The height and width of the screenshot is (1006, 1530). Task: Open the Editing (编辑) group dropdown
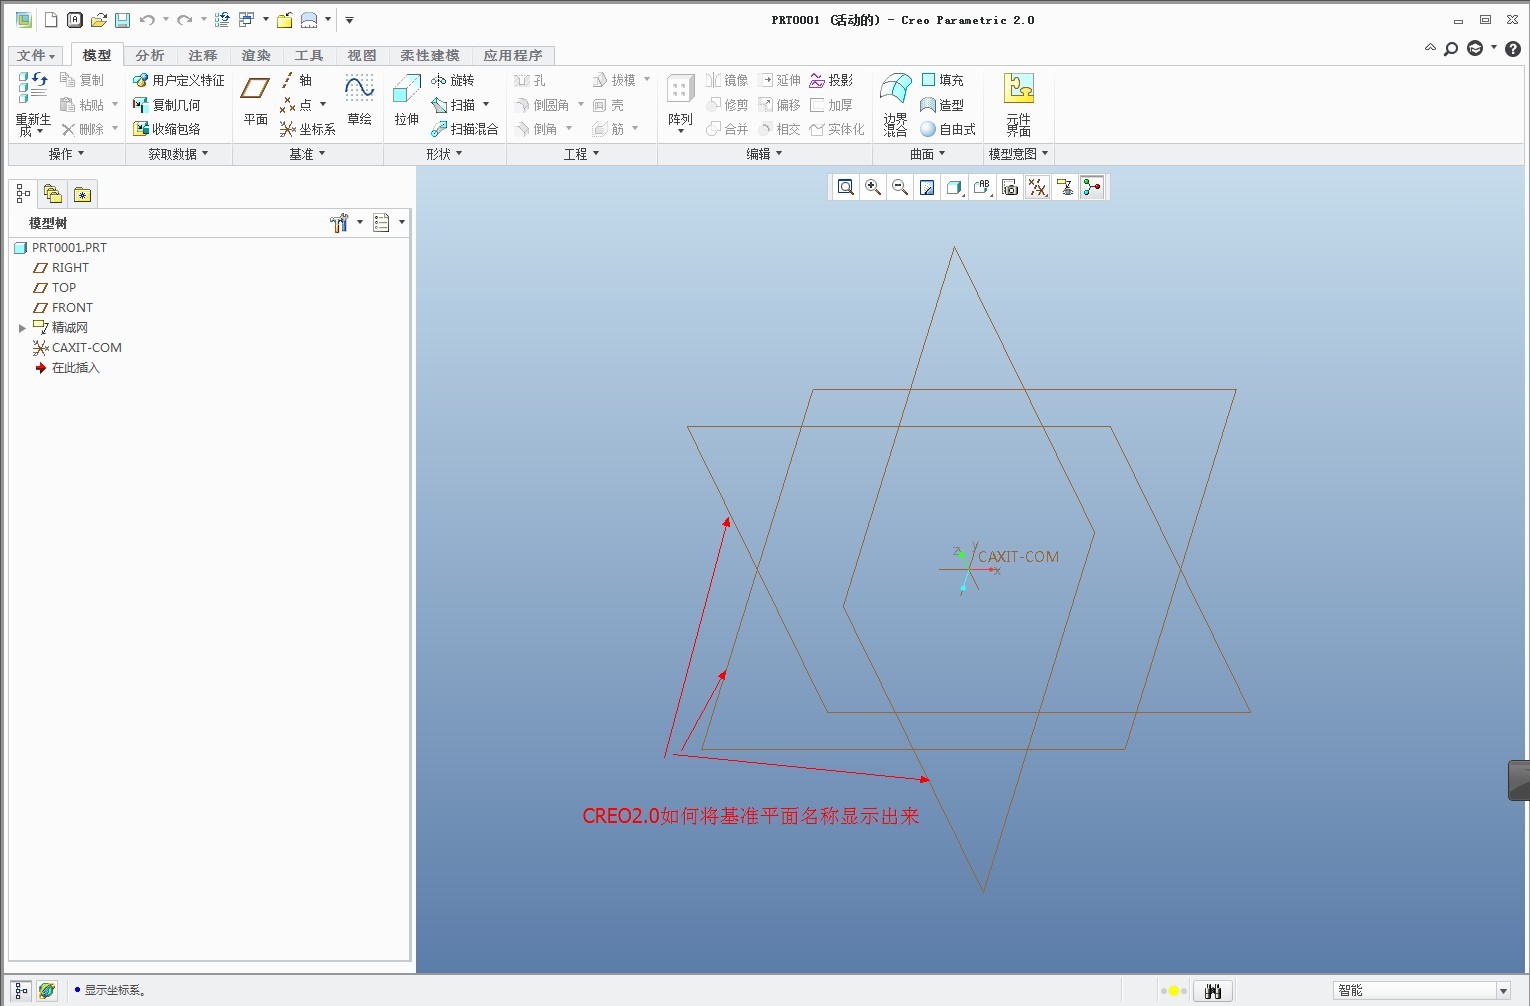(764, 154)
